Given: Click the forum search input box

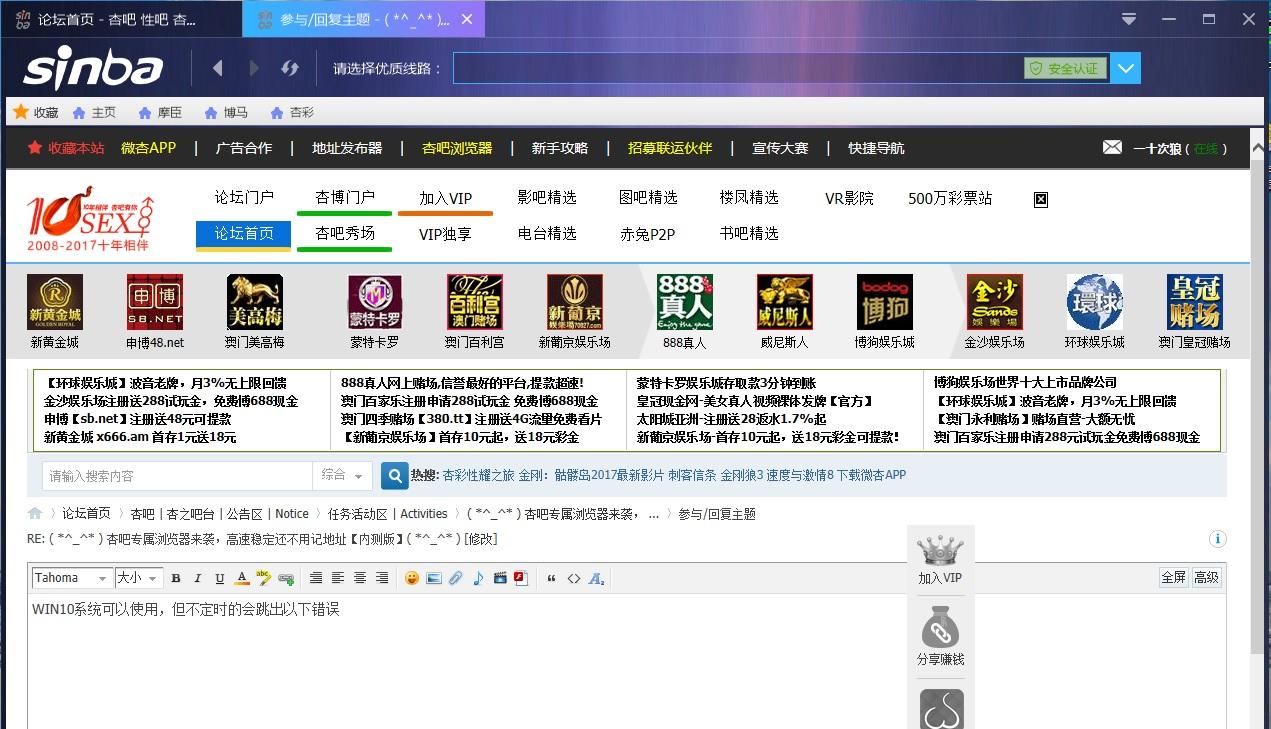Looking at the screenshot, I should [x=180, y=476].
